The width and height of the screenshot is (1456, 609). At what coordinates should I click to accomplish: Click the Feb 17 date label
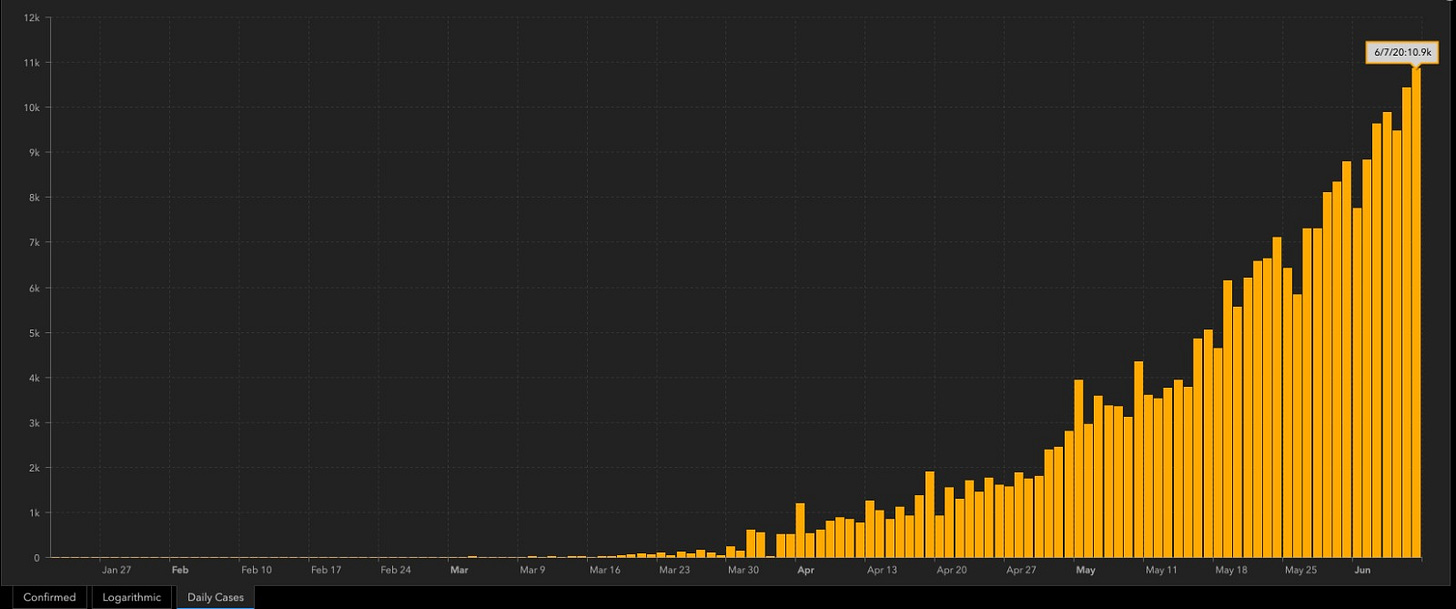(x=326, y=570)
